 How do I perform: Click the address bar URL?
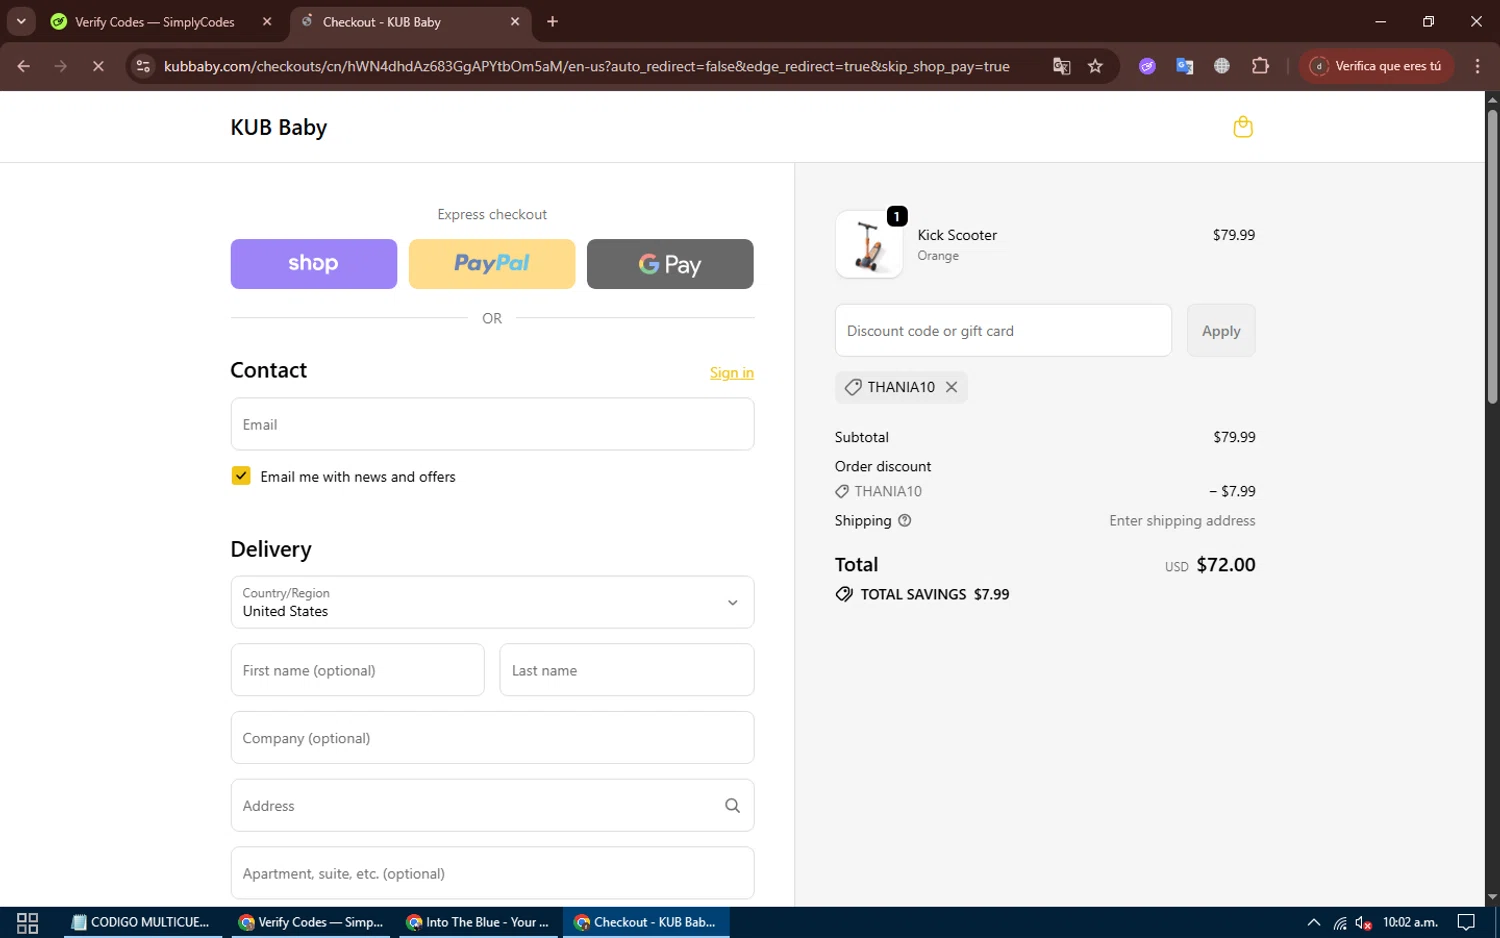586,66
